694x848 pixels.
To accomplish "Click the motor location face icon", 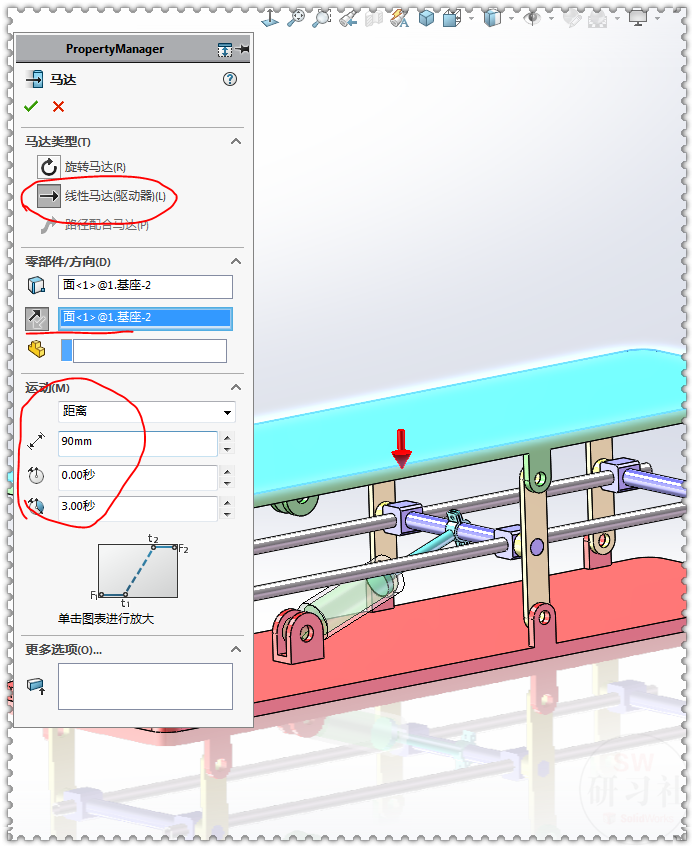I will click(36, 285).
